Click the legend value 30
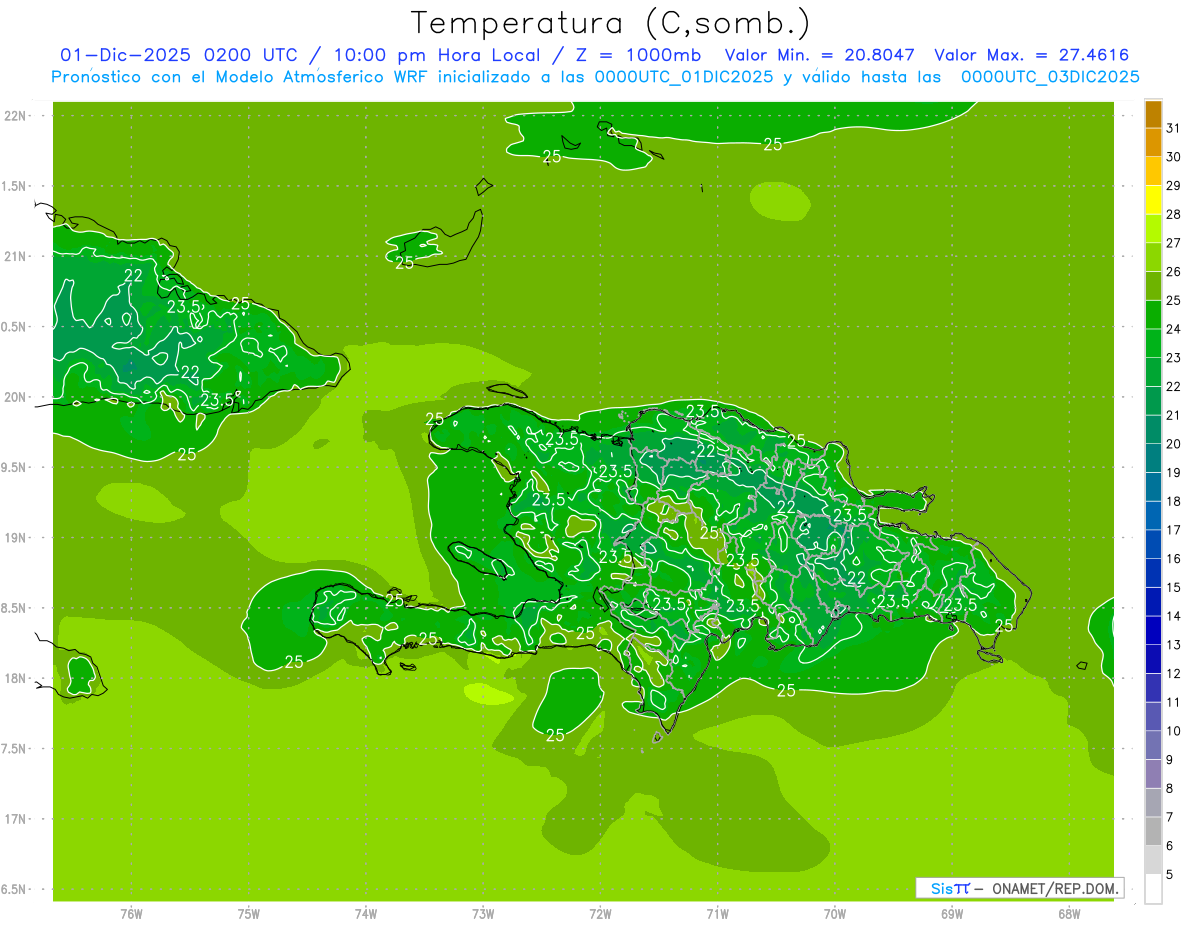This screenshot has height=927, width=1200. tap(1174, 157)
